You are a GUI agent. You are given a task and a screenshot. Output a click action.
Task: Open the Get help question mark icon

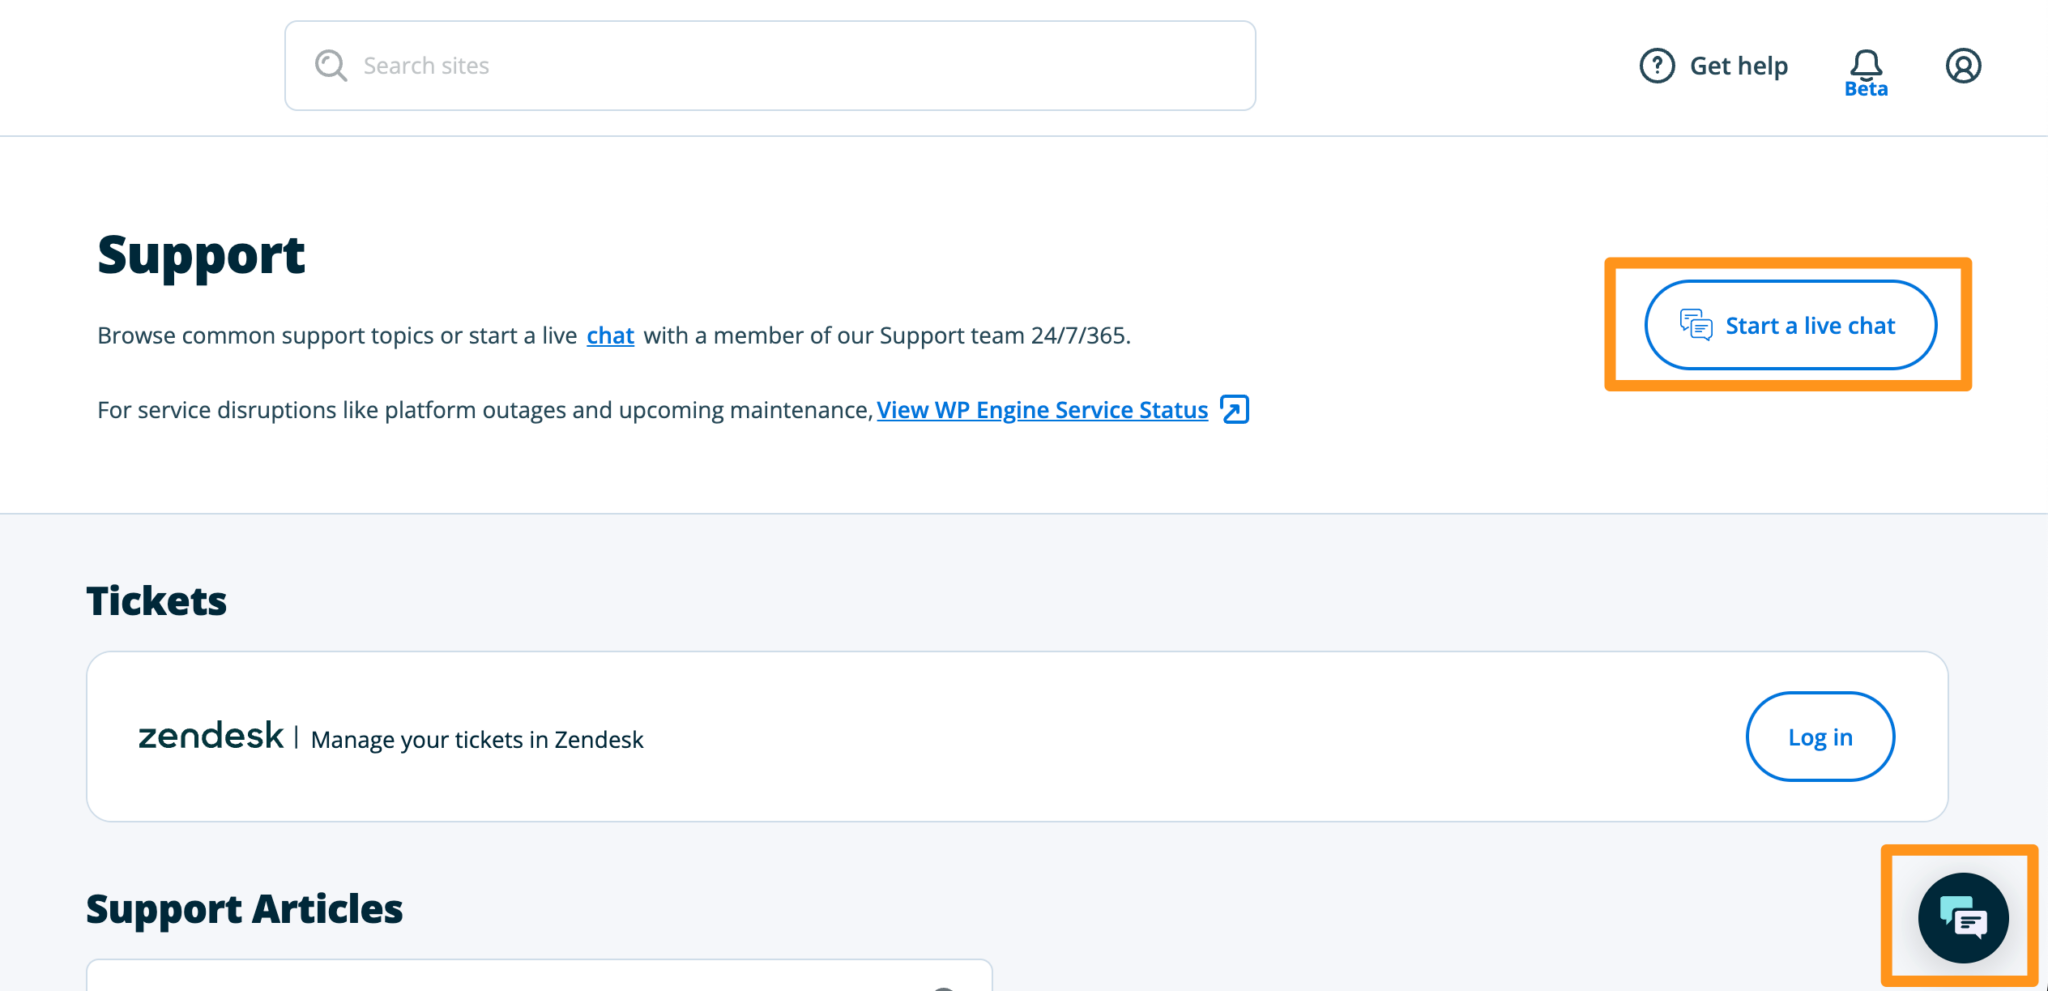[1657, 65]
